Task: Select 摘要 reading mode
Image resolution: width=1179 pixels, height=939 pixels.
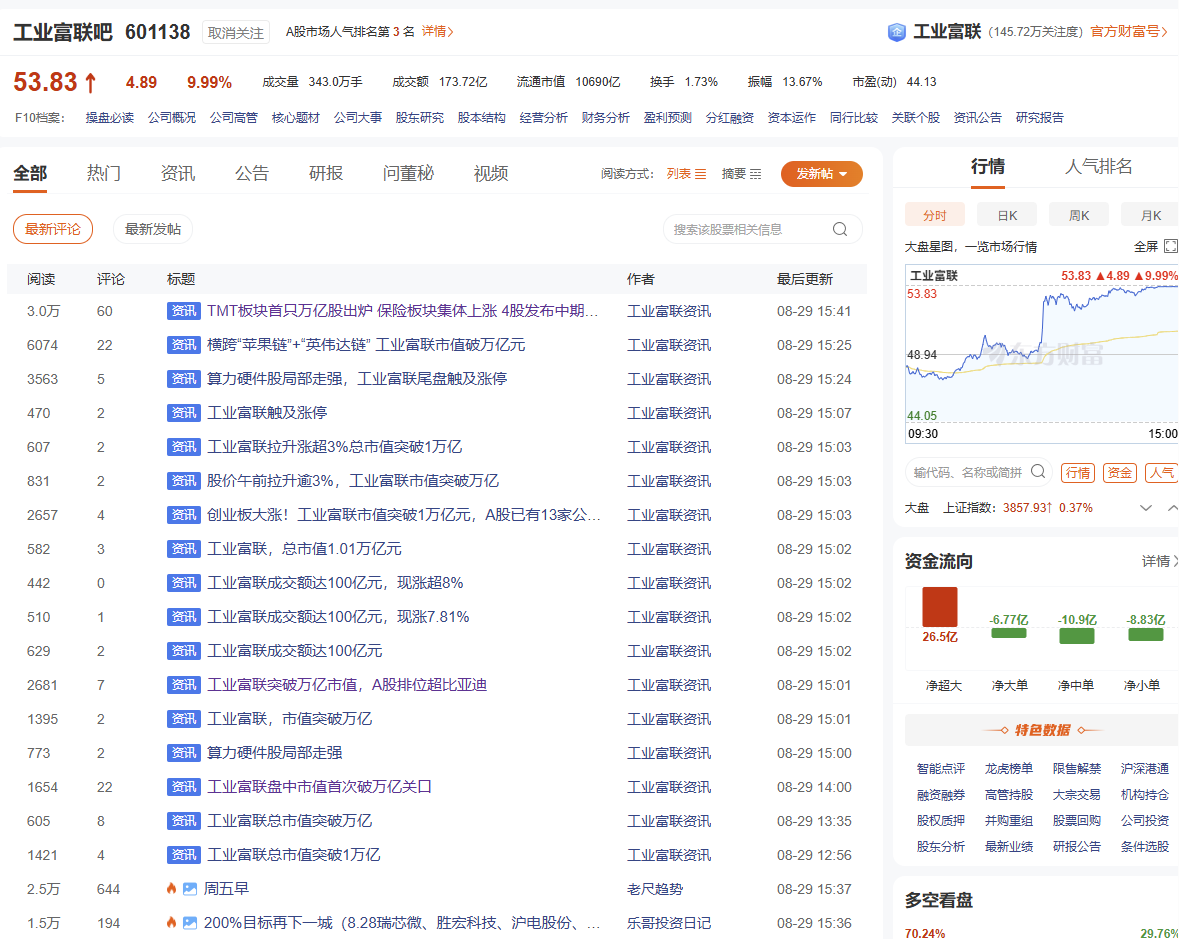Action: point(741,174)
